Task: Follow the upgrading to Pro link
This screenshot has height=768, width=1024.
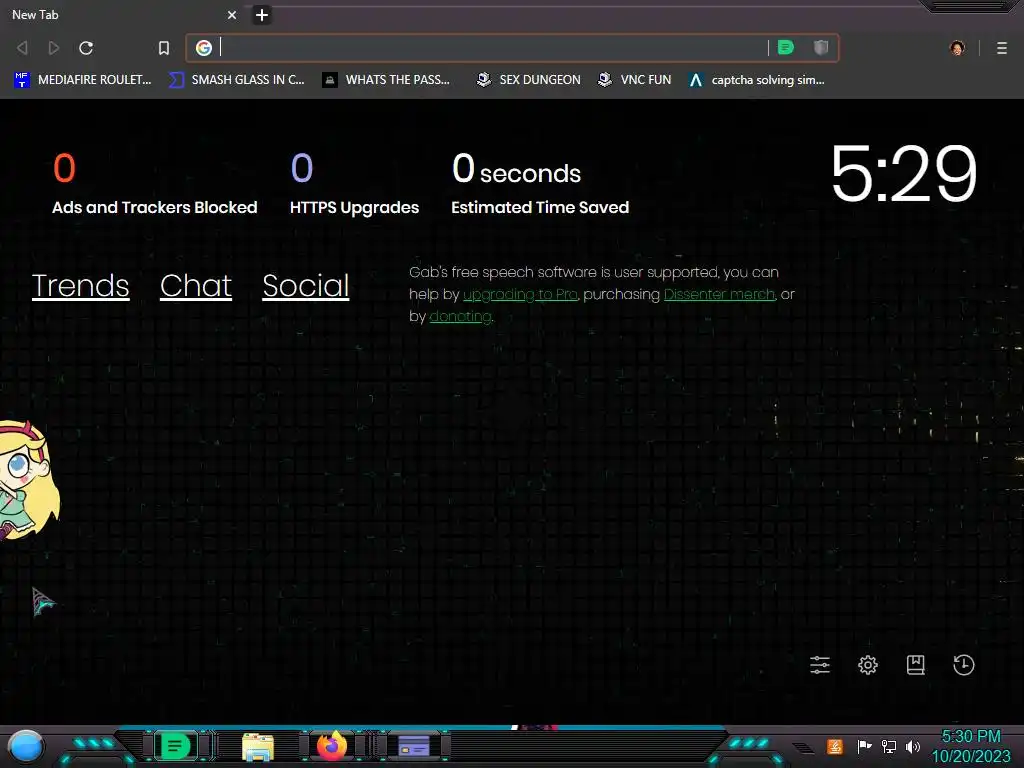Action: pos(520,295)
